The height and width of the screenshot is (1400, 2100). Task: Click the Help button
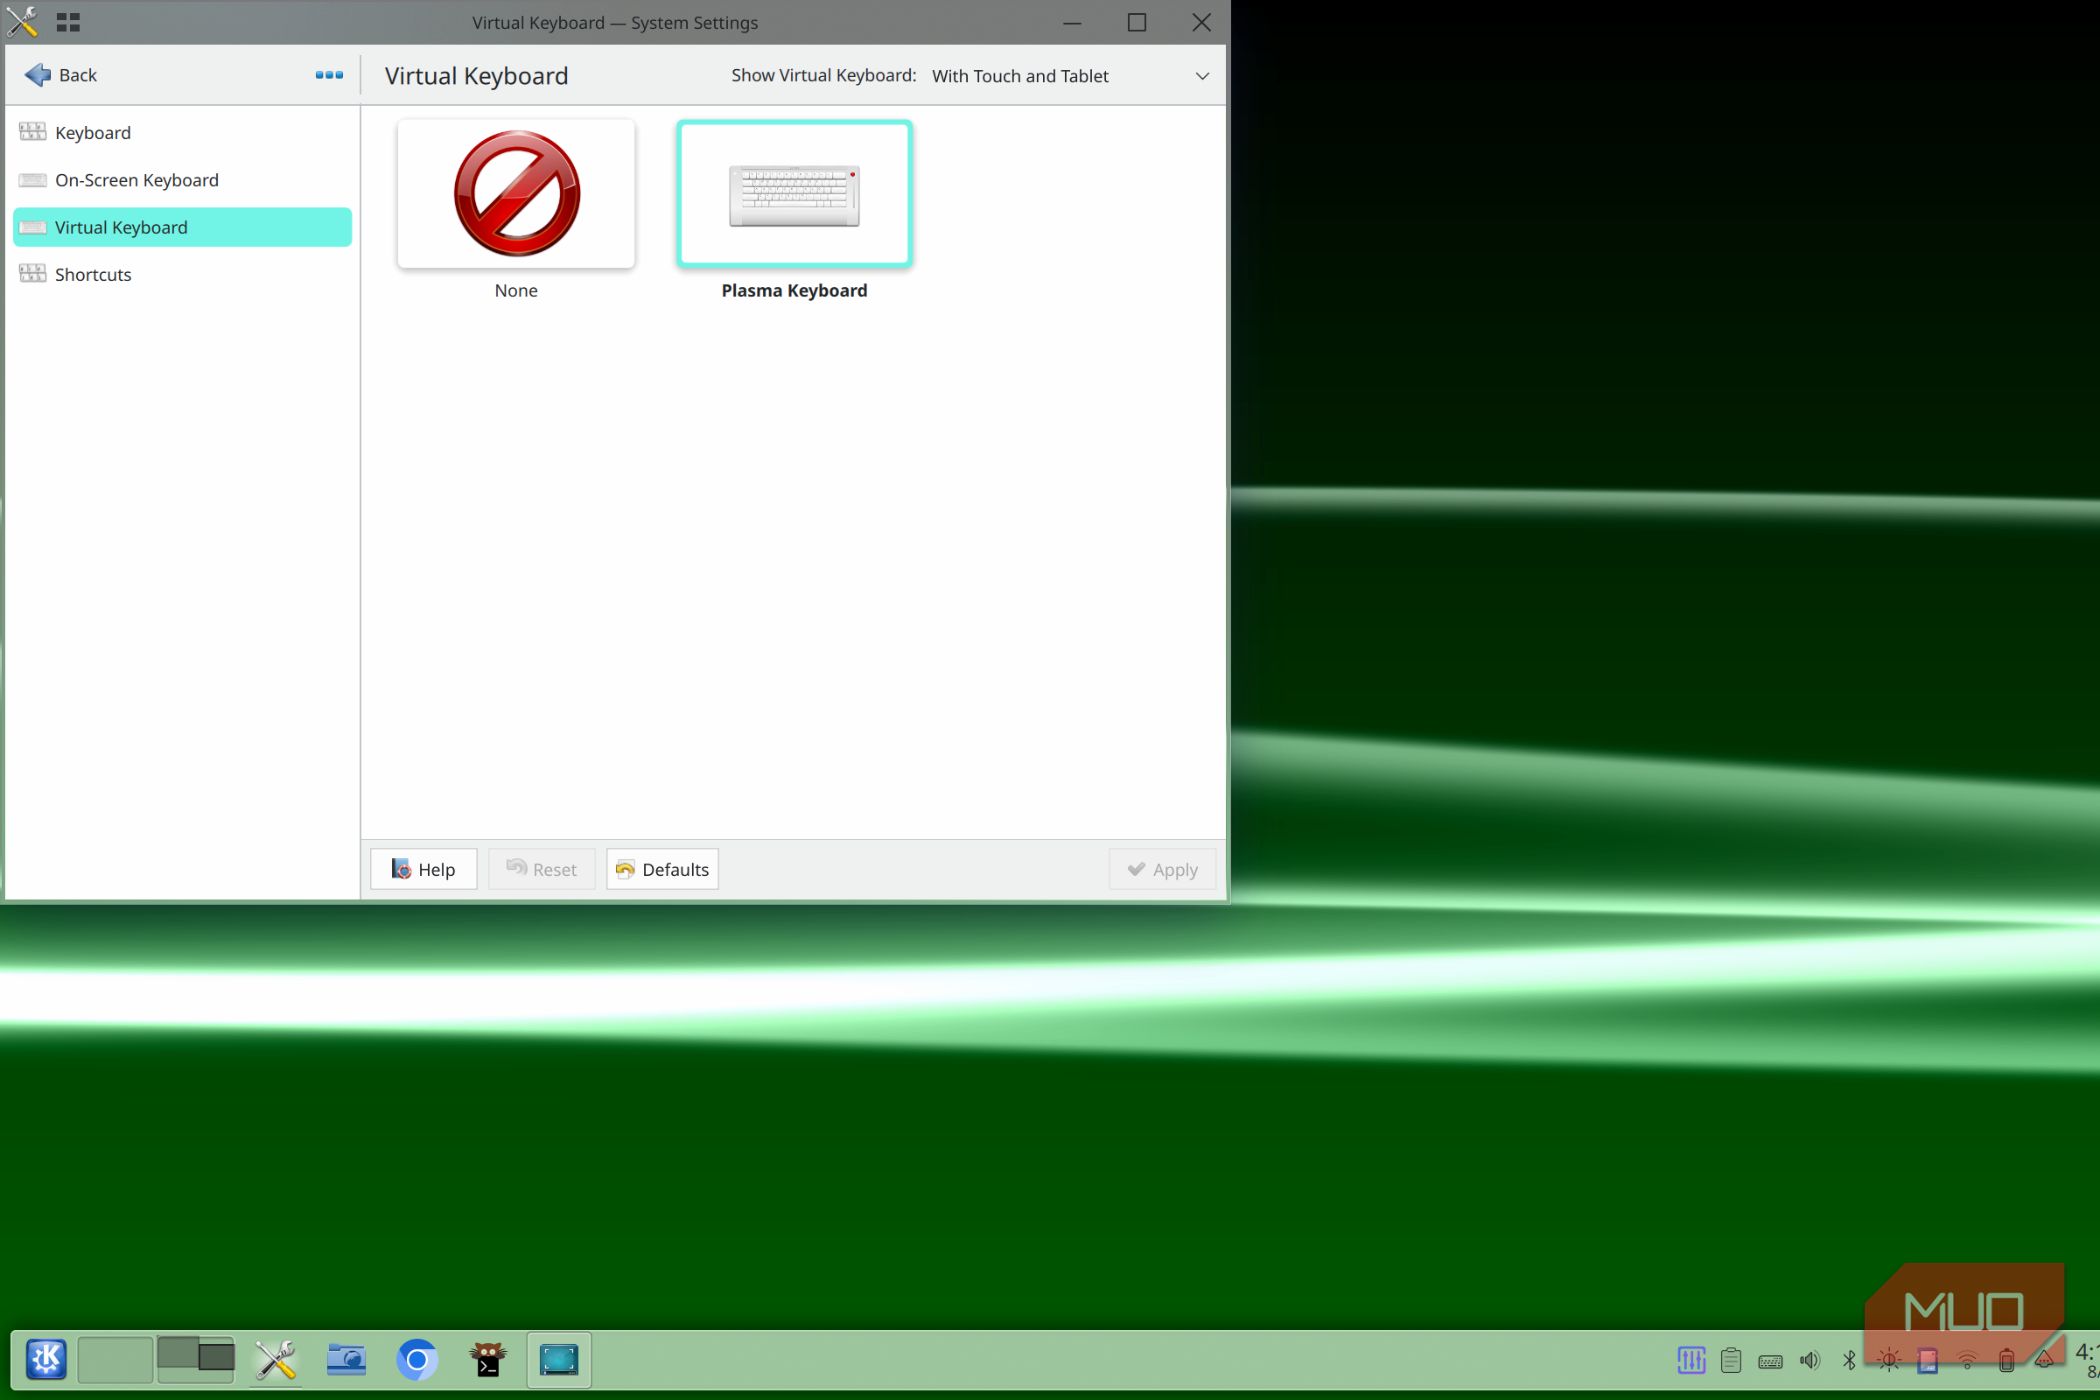click(x=423, y=869)
